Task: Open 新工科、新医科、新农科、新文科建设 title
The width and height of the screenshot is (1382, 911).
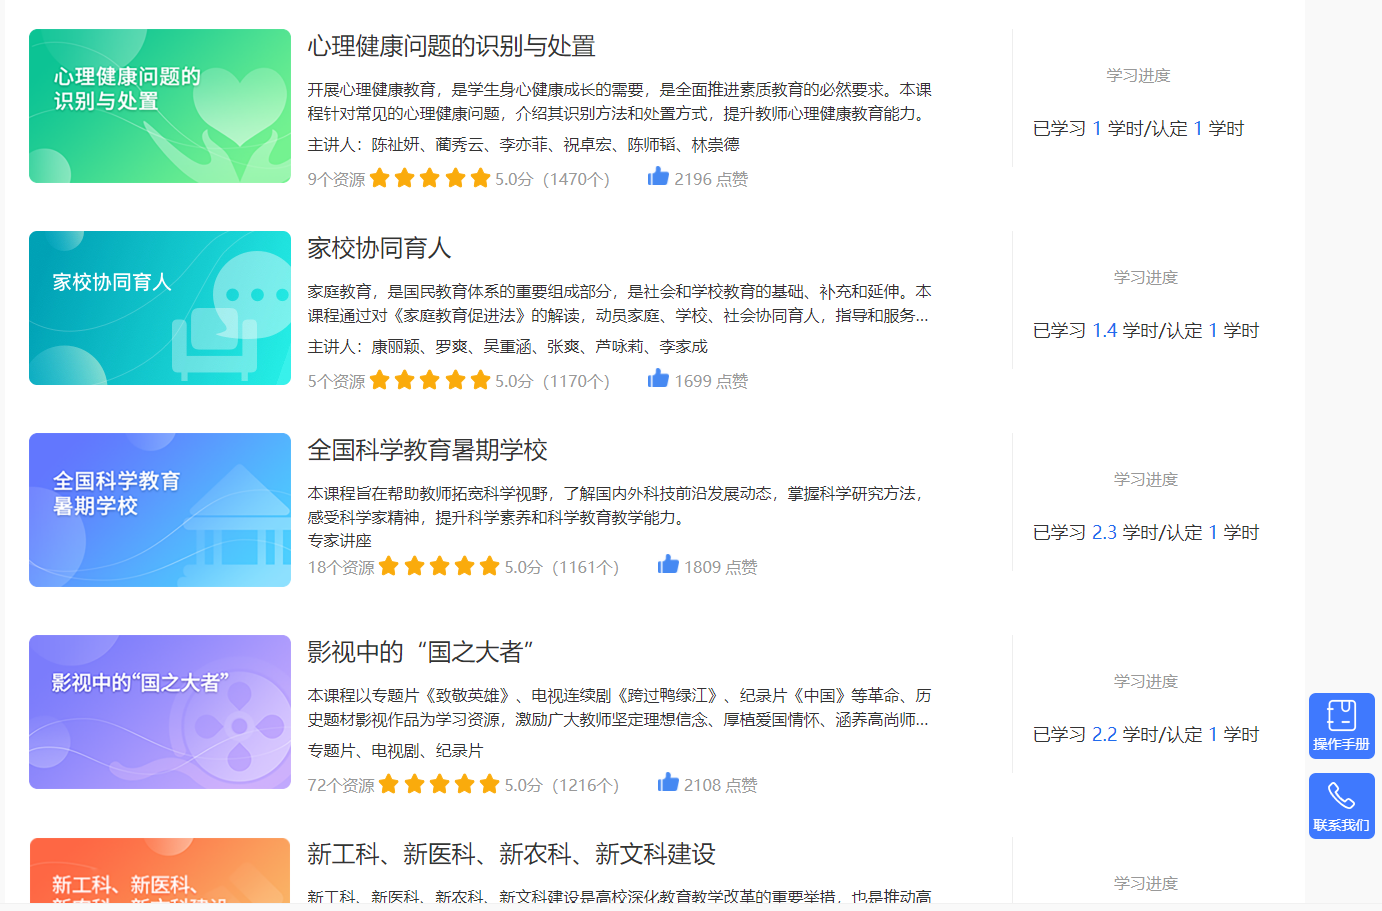Action: coord(511,854)
